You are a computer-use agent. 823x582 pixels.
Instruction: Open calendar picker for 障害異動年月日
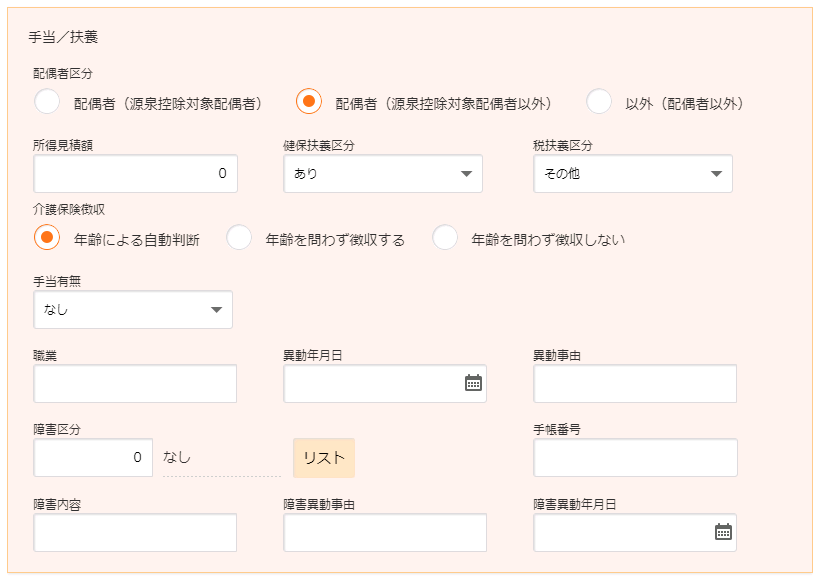point(723,532)
